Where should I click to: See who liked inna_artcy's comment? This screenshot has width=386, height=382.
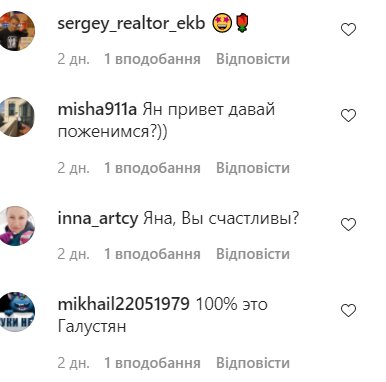coord(152,254)
